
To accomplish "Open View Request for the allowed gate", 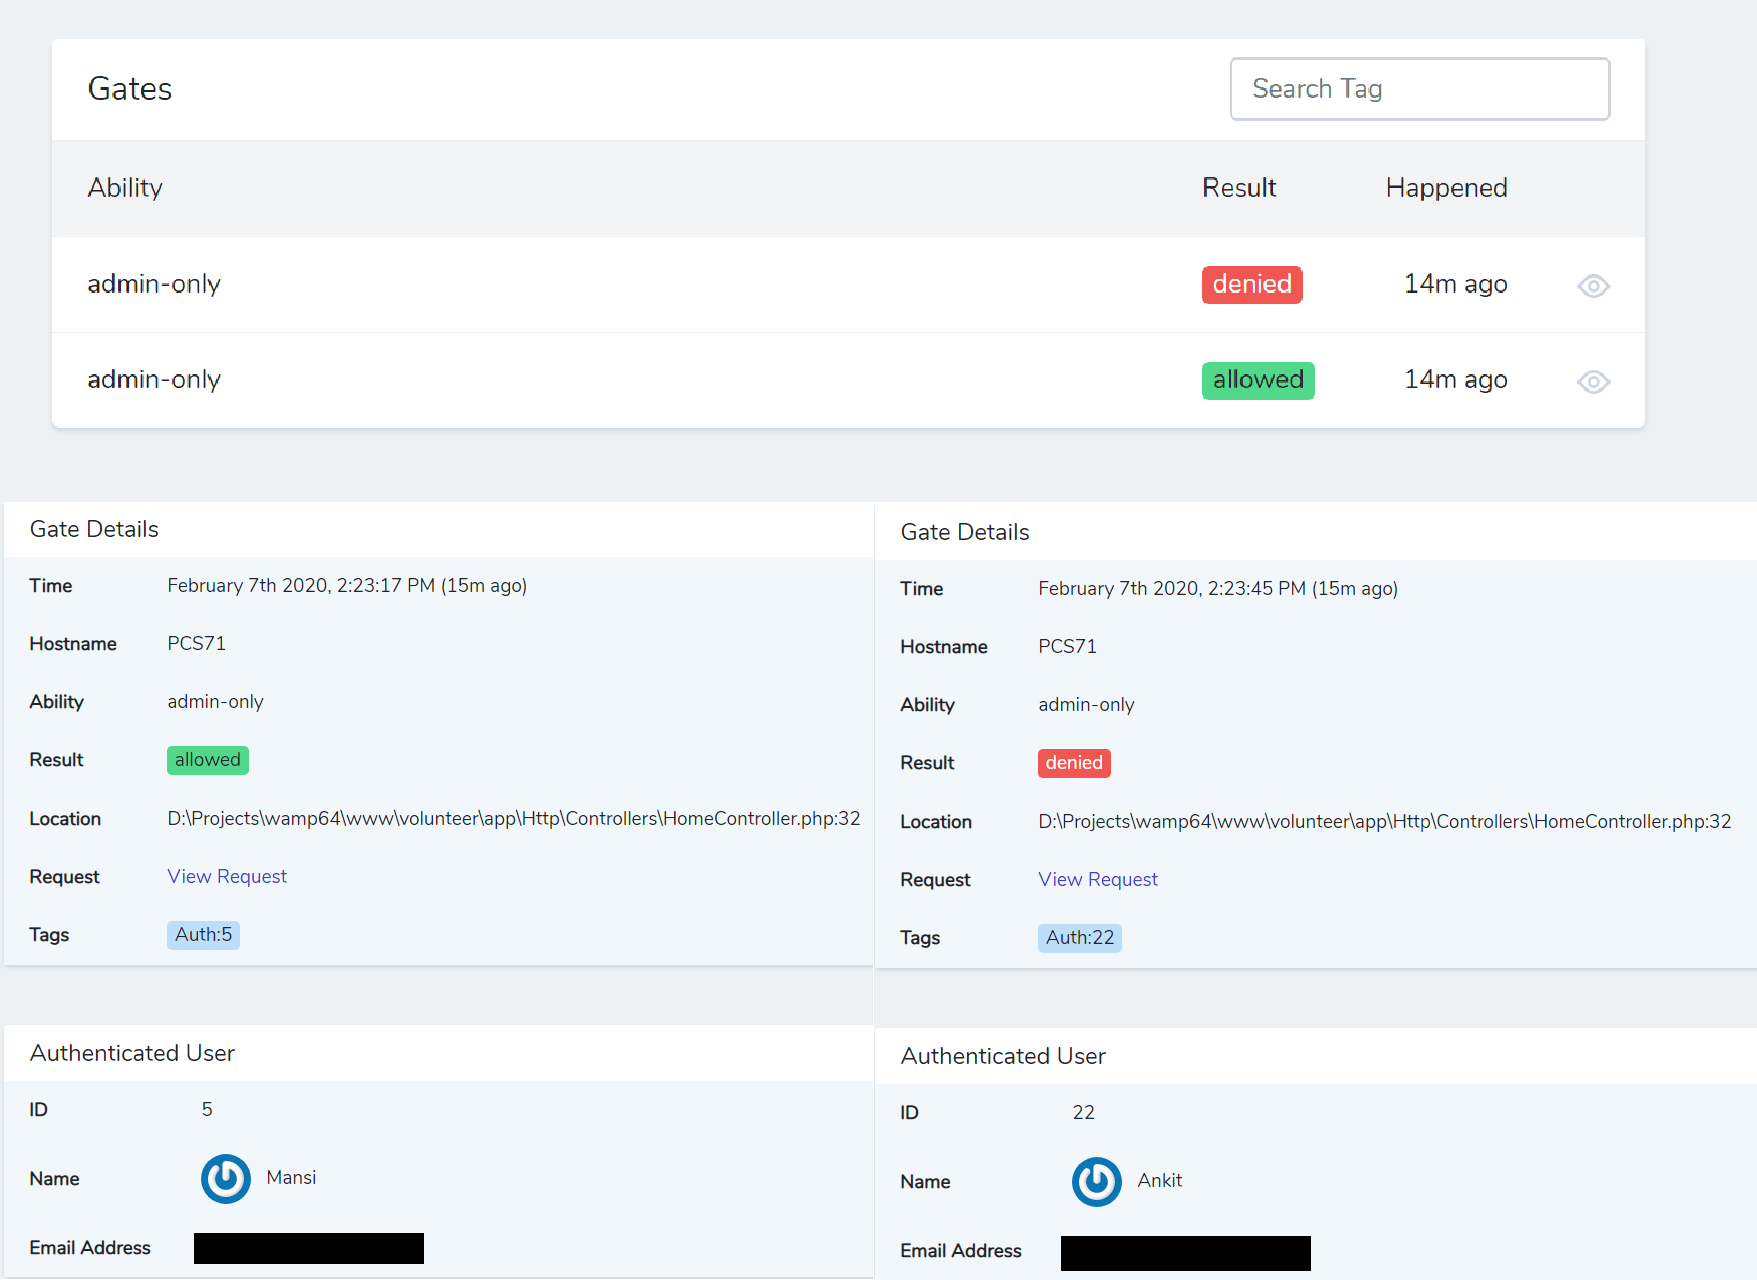I will [226, 876].
